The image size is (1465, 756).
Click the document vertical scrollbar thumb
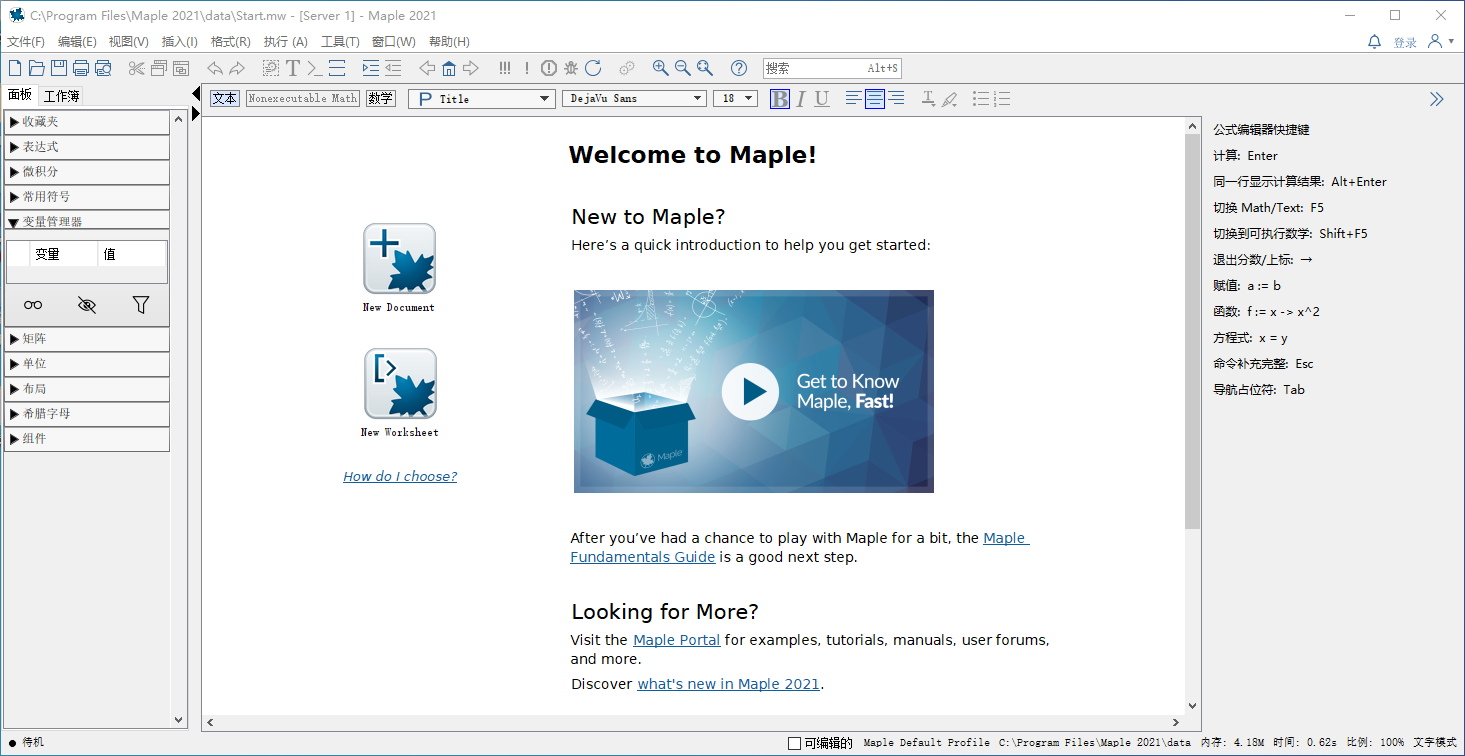1192,332
